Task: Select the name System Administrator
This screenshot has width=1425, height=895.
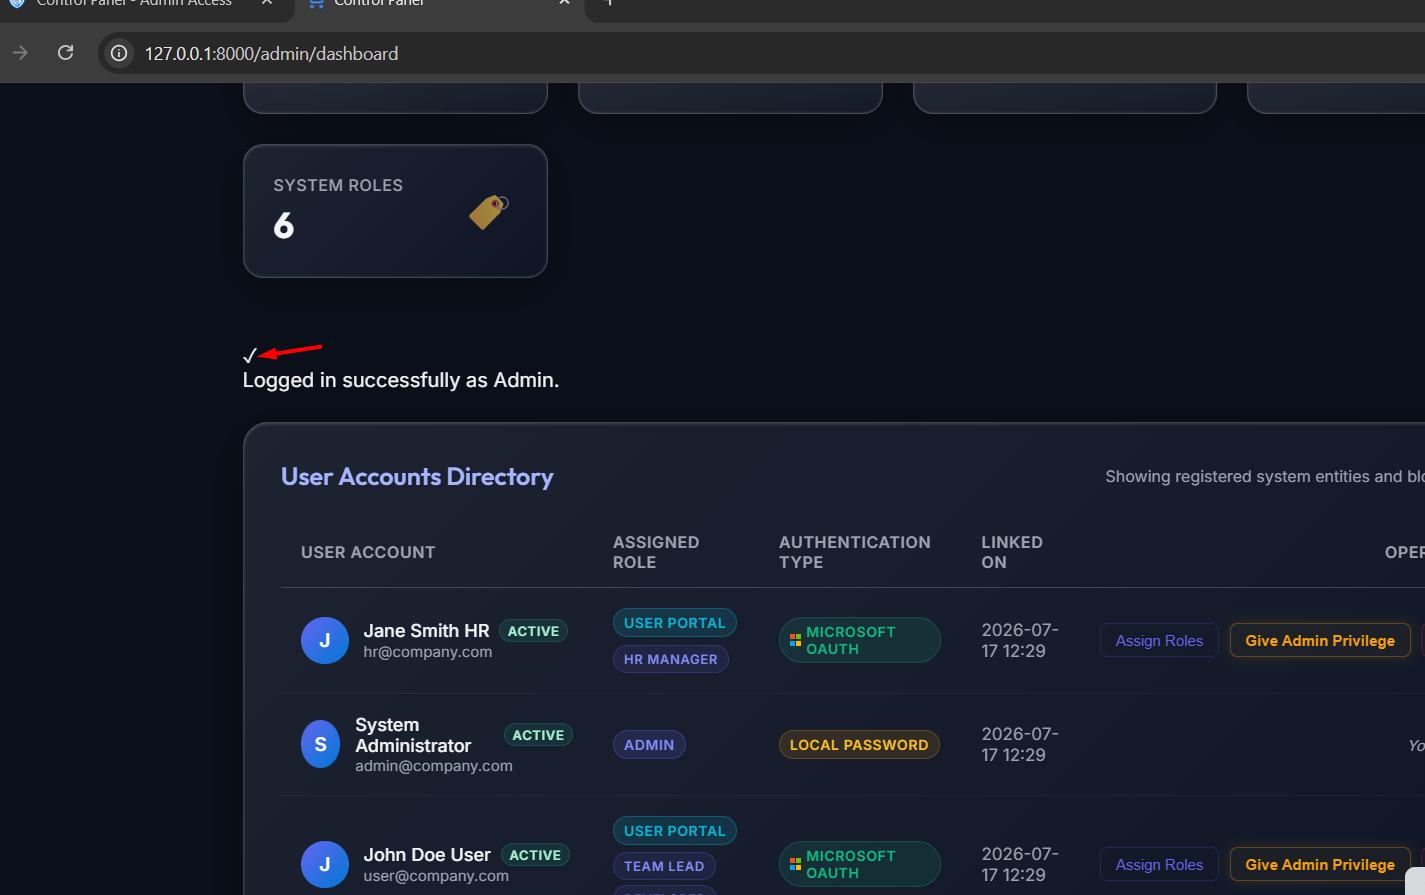Action: (413, 735)
